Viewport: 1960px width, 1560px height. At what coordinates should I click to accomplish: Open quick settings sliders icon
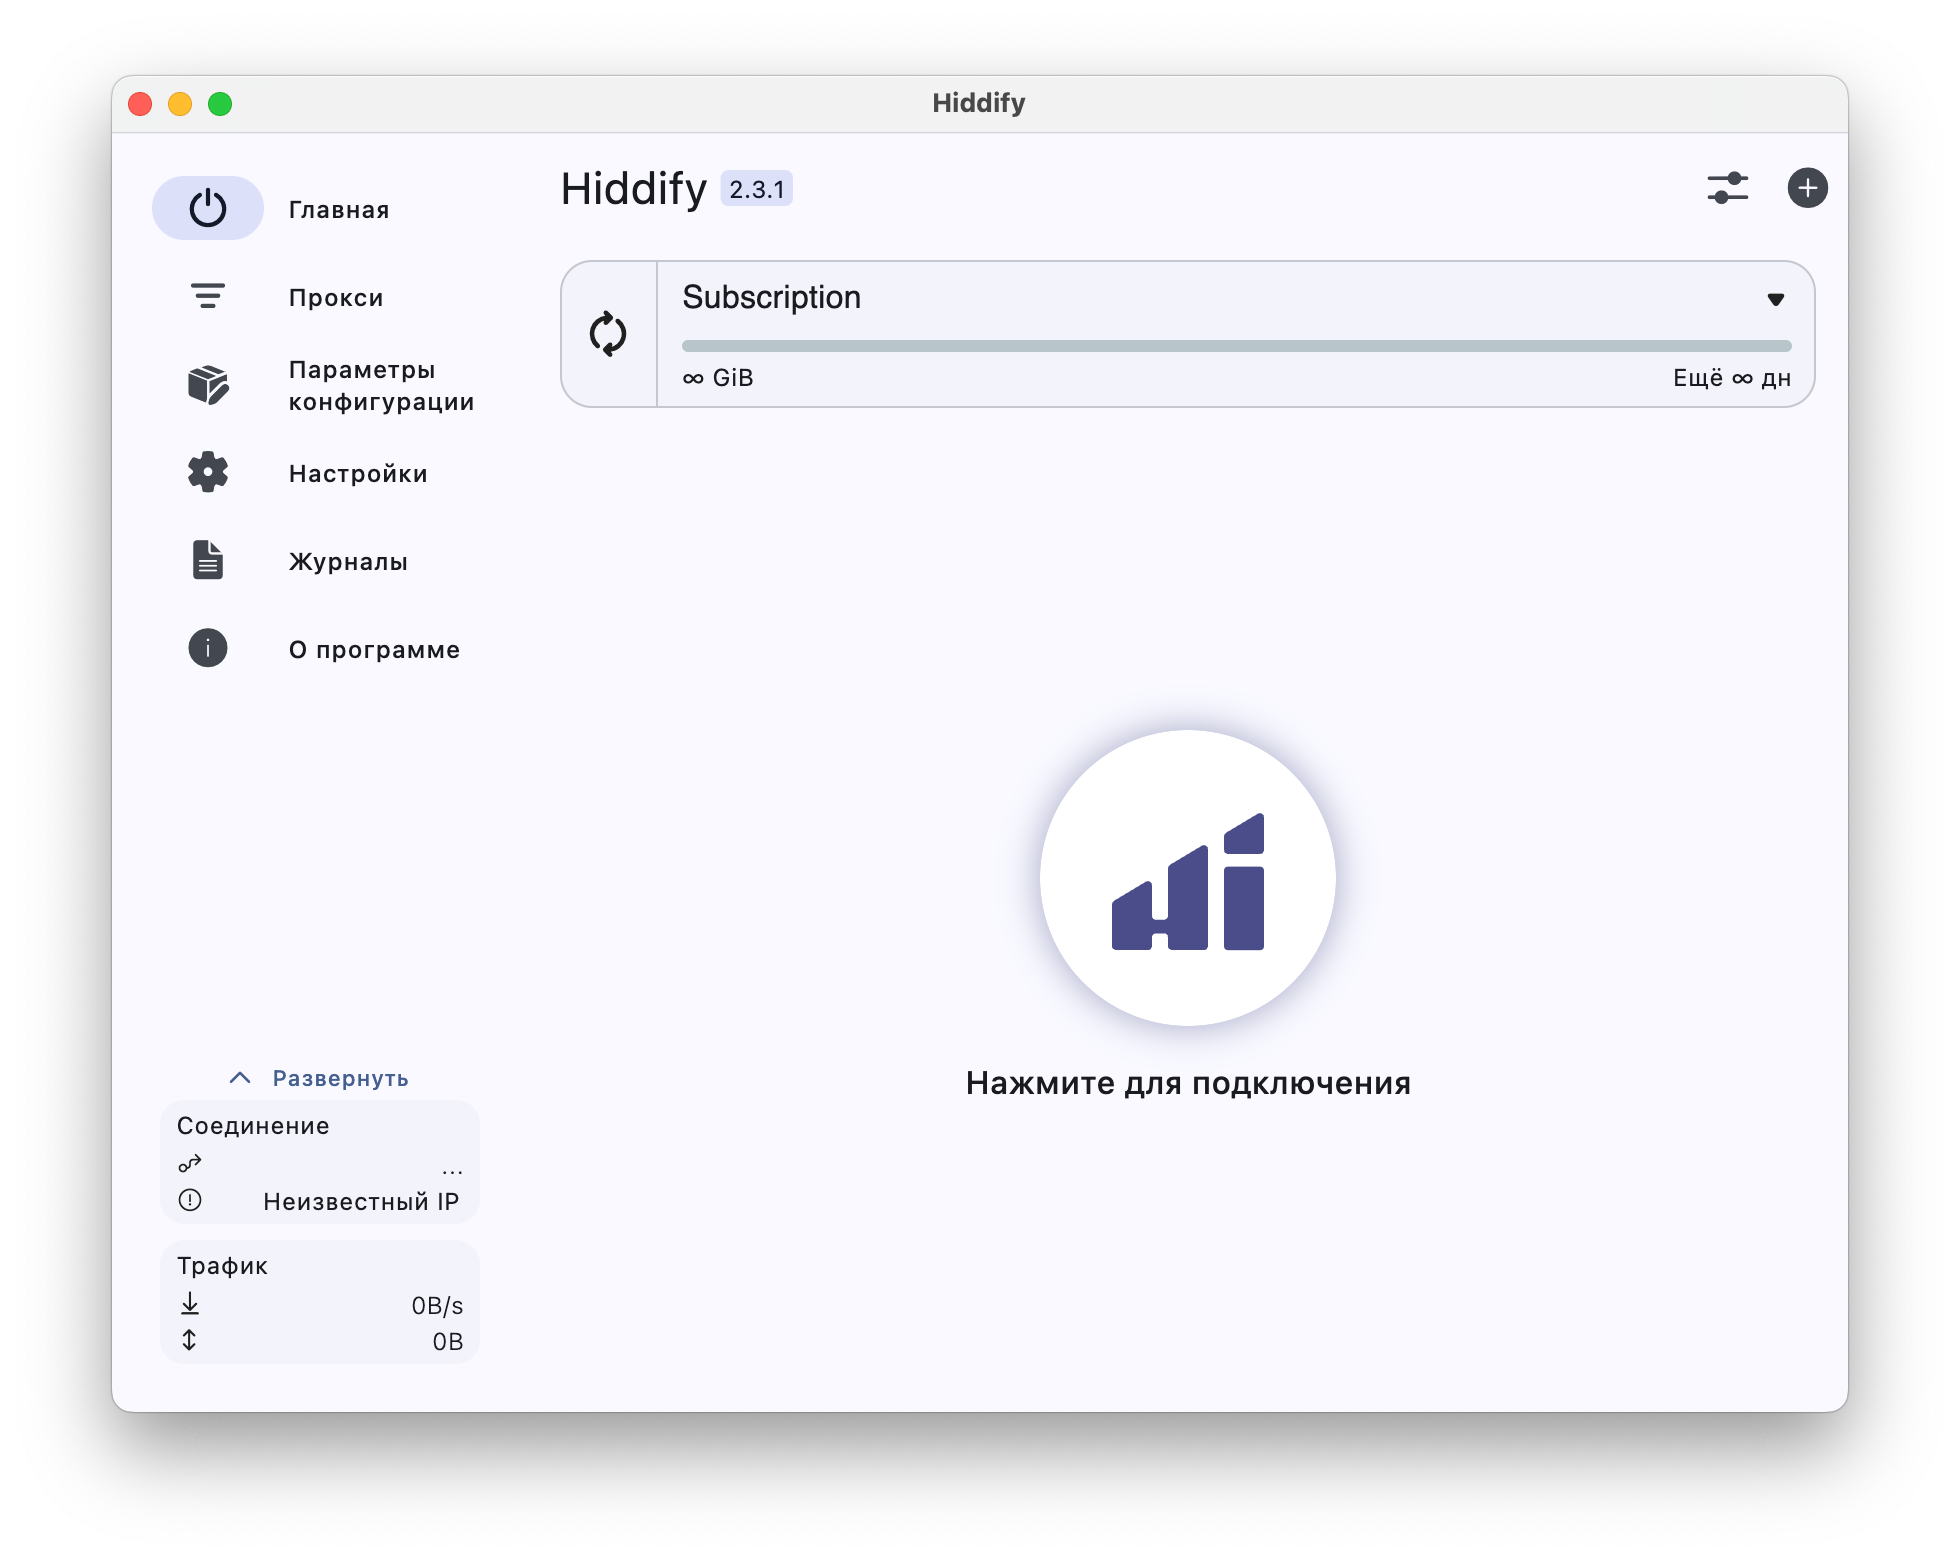coord(1727,188)
